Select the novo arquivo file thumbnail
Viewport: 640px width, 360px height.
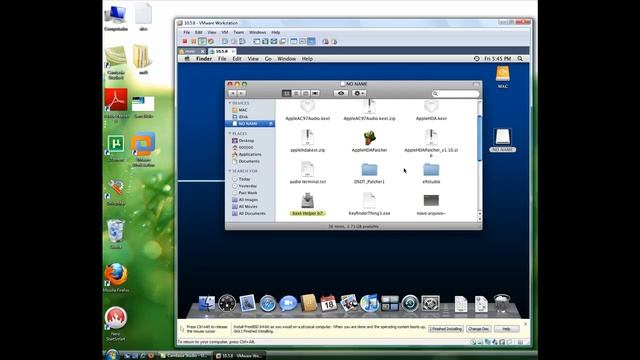tap(431, 200)
